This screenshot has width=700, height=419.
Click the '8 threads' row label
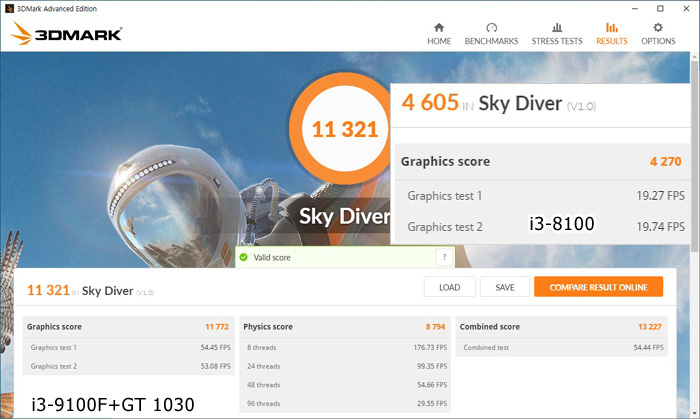[262, 348]
